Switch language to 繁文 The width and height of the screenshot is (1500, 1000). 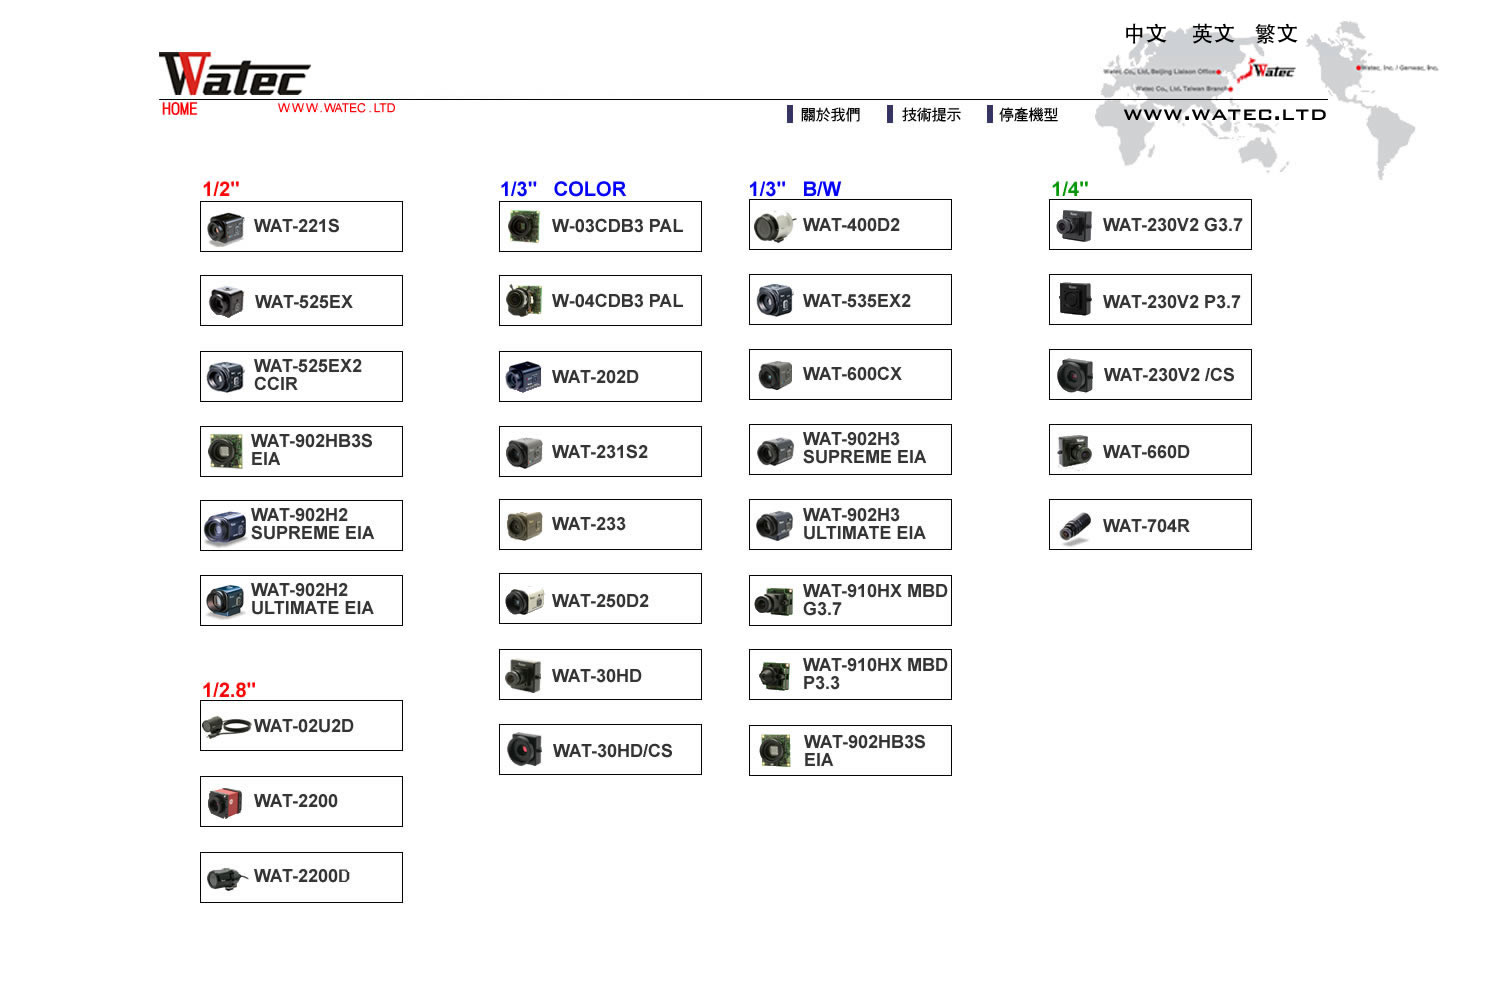pos(1276,34)
